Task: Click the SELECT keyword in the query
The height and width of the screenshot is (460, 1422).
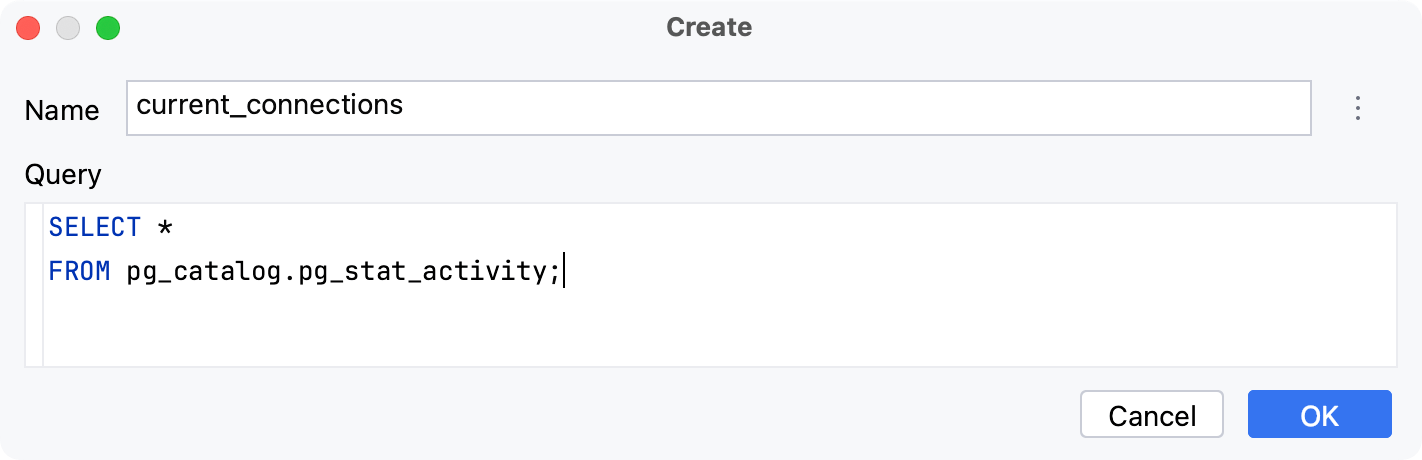Action: click(x=94, y=228)
